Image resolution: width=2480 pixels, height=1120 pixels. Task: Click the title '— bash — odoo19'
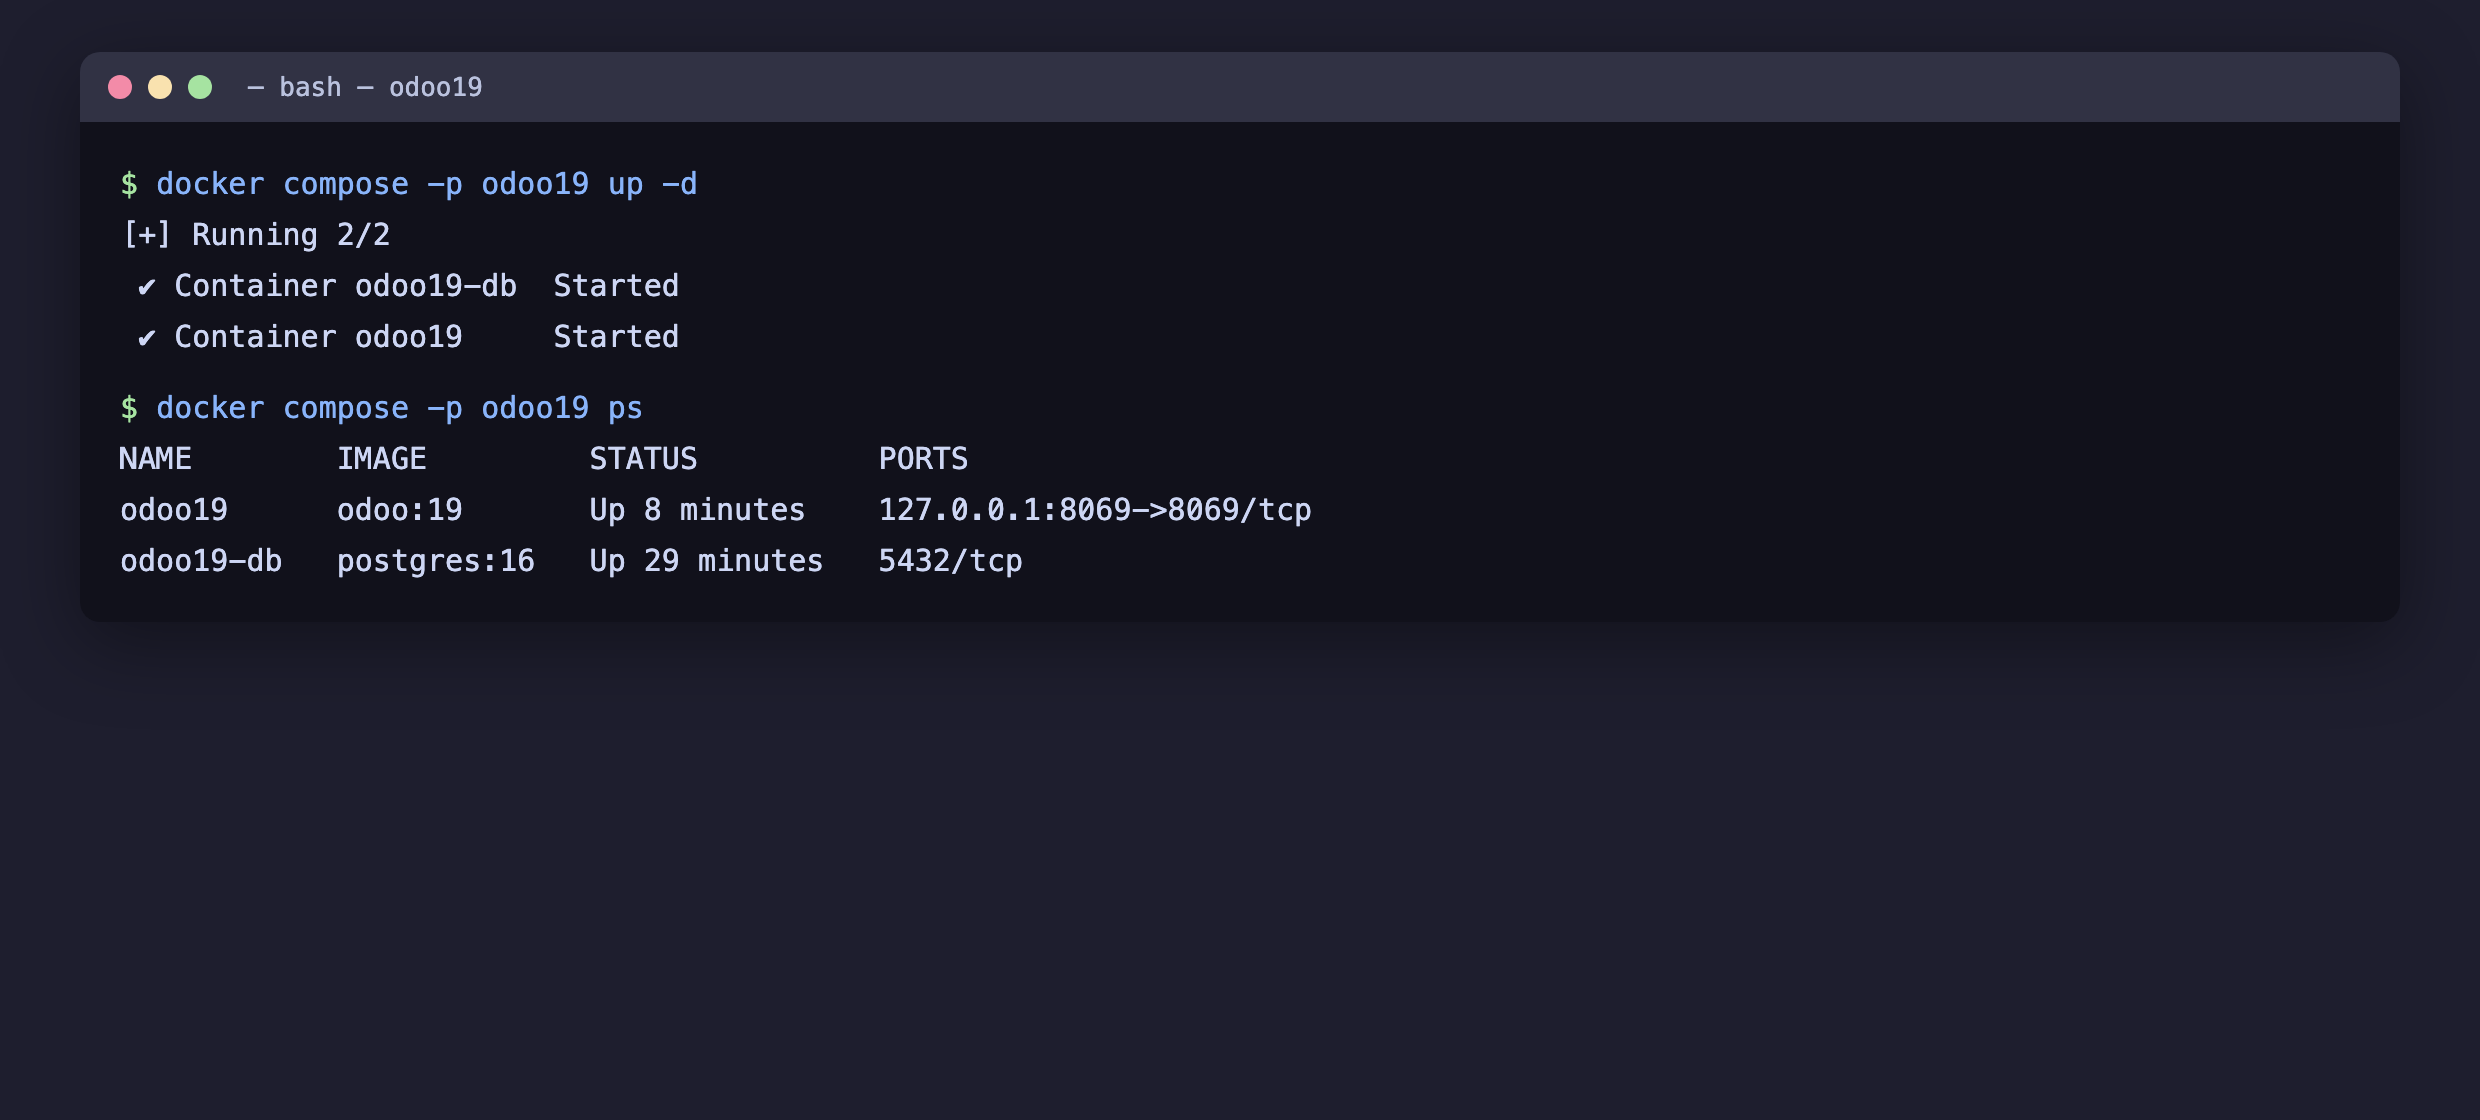pos(365,87)
